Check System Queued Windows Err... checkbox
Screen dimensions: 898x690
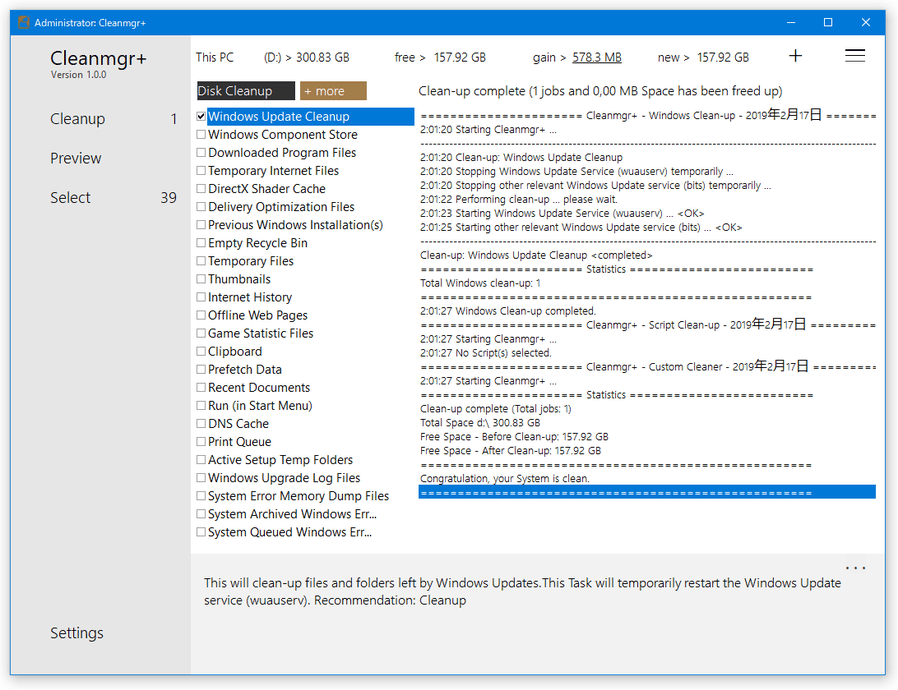tap(201, 532)
